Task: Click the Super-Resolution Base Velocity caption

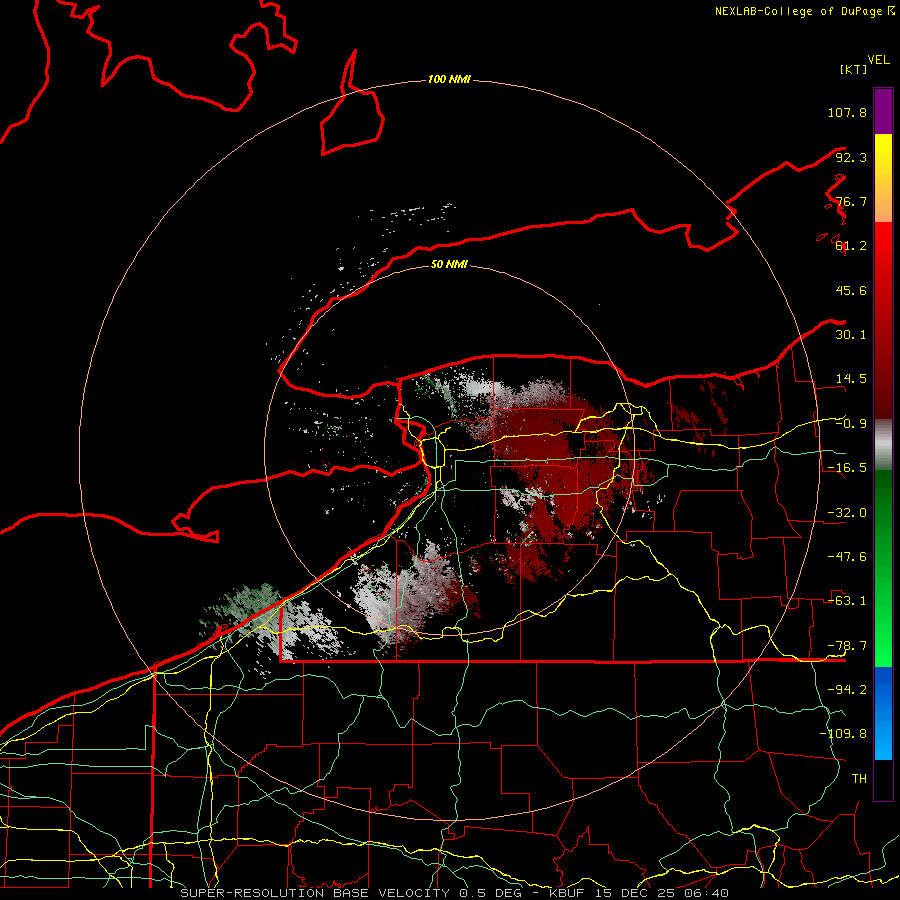Action: pyautogui.click(x=455, y=893)
